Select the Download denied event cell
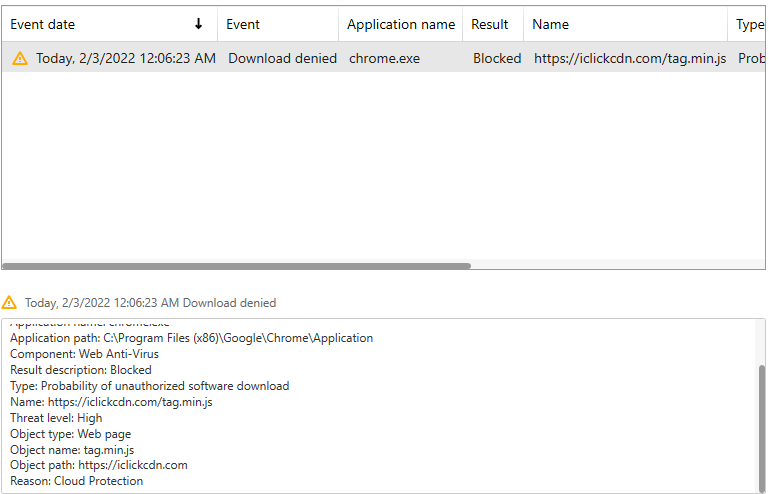Image resolution: width=769 pixels, height=494 pixels. click(x=282, y=59)
